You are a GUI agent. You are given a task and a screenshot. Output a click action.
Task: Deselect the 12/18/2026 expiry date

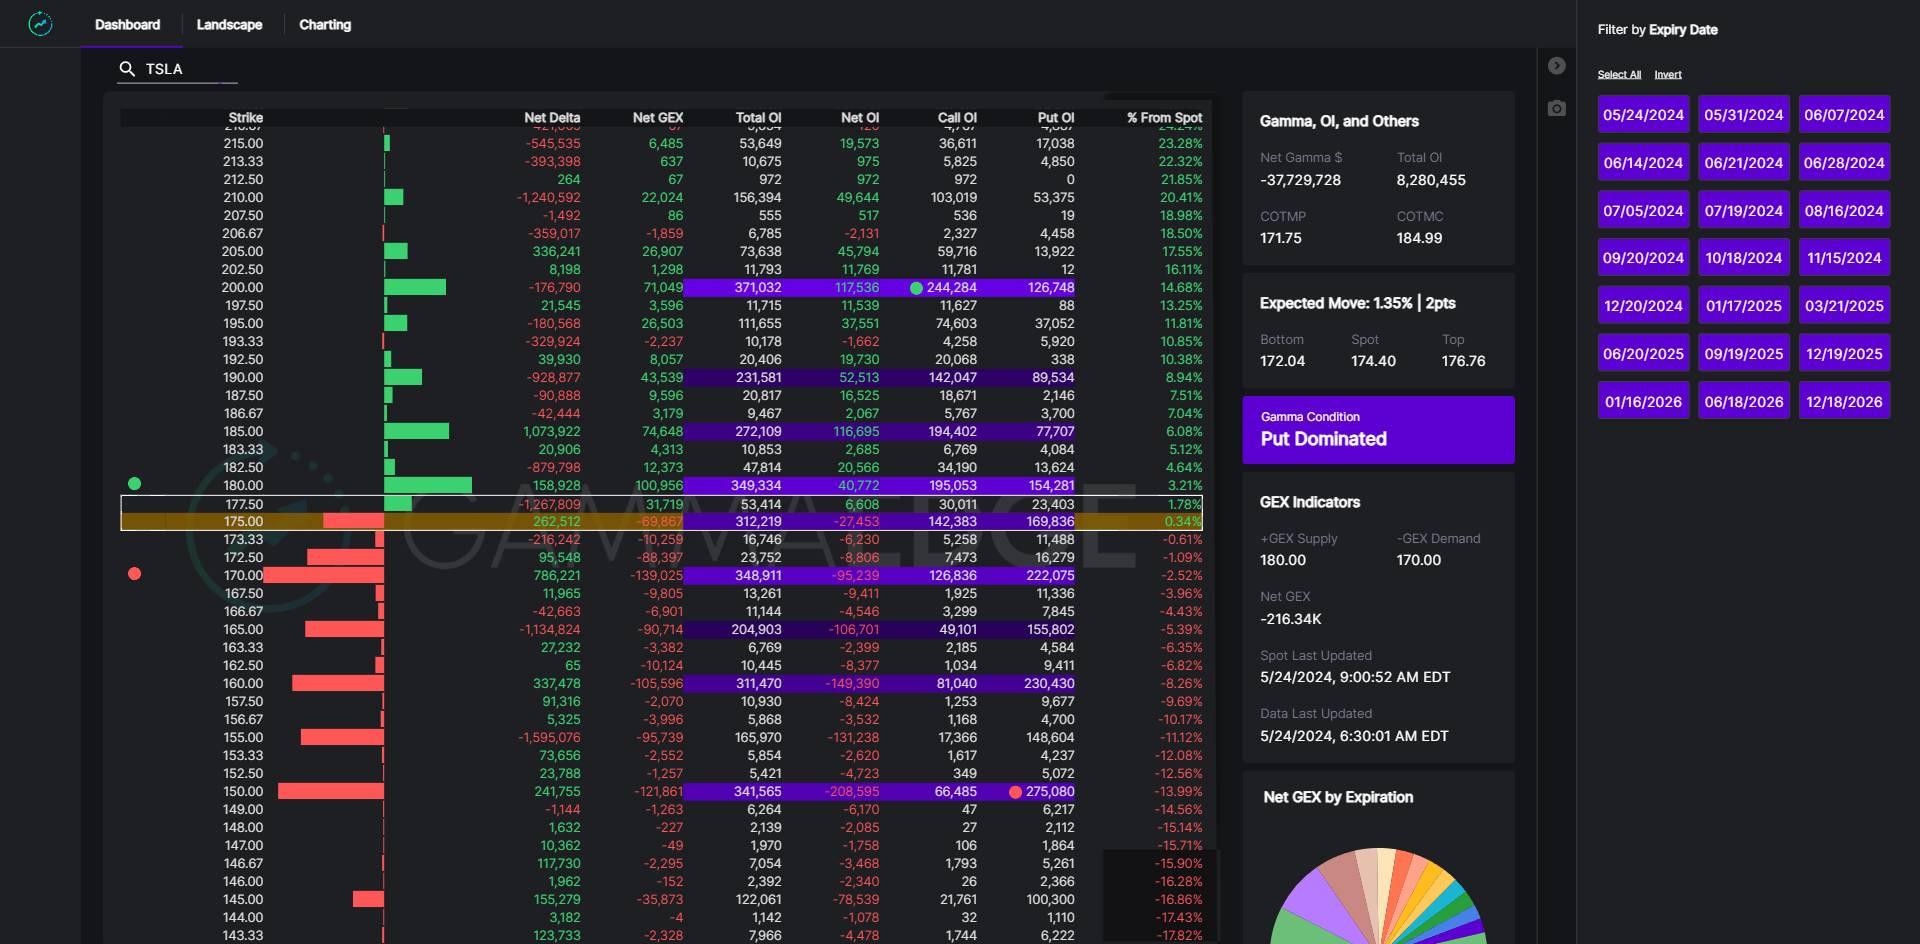[1844, 402]
